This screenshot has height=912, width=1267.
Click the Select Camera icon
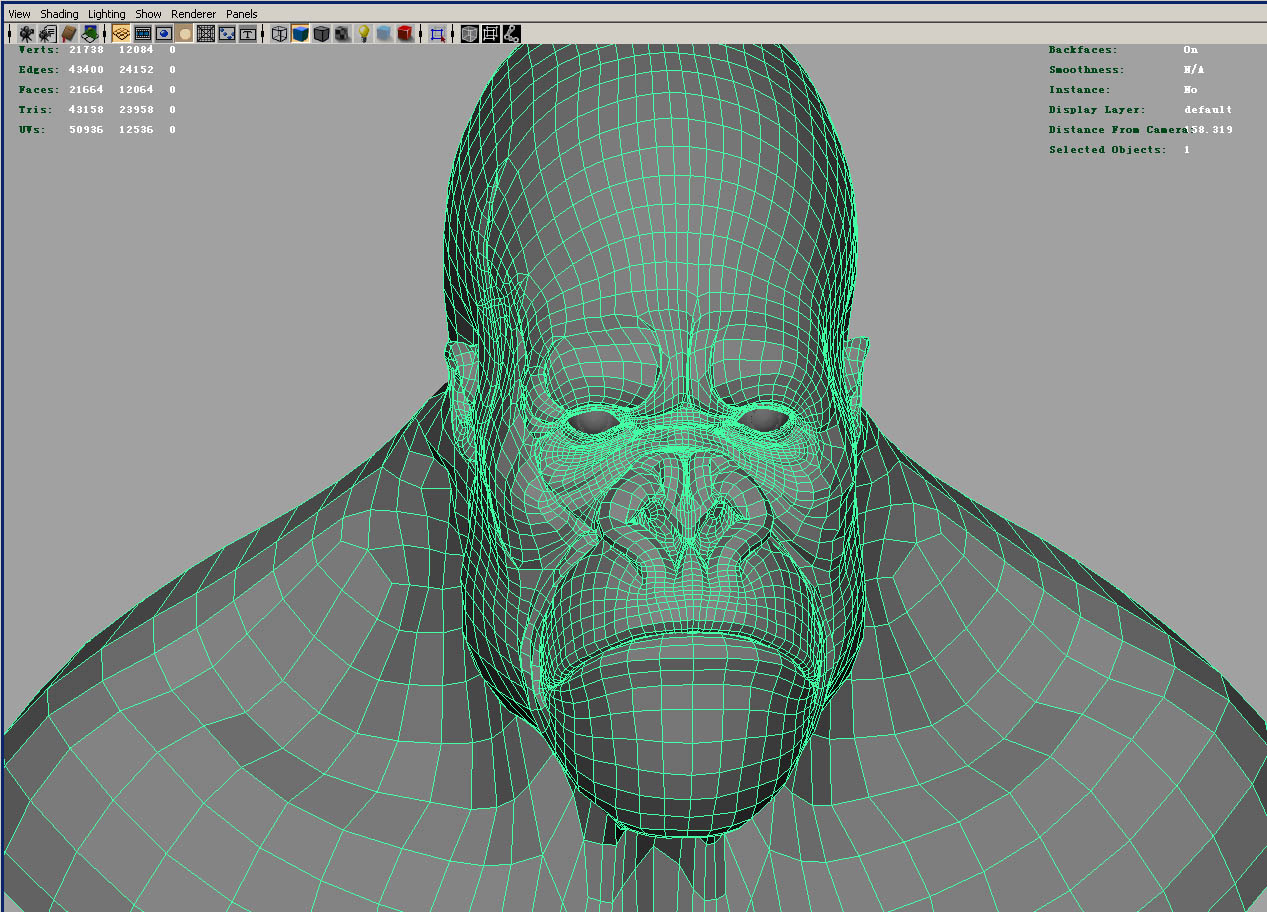click(x=27, y=34)
